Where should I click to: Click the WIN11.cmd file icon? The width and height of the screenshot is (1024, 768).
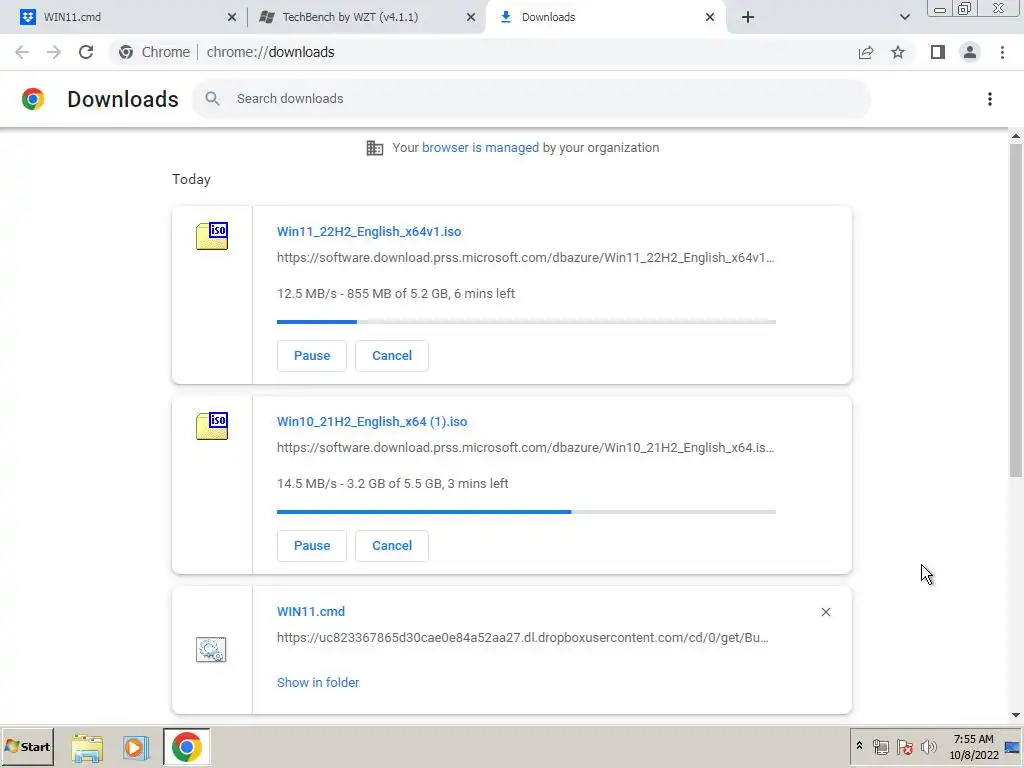tap(211, 650)
